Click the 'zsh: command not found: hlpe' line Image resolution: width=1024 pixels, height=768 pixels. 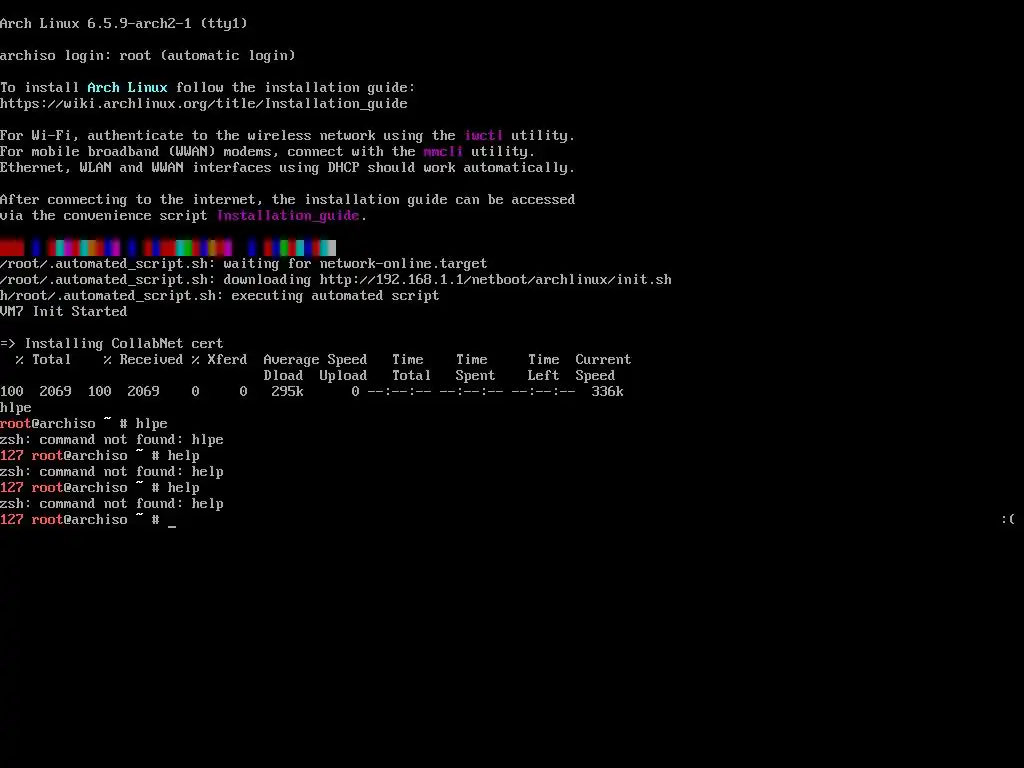(x=112, y=440)
